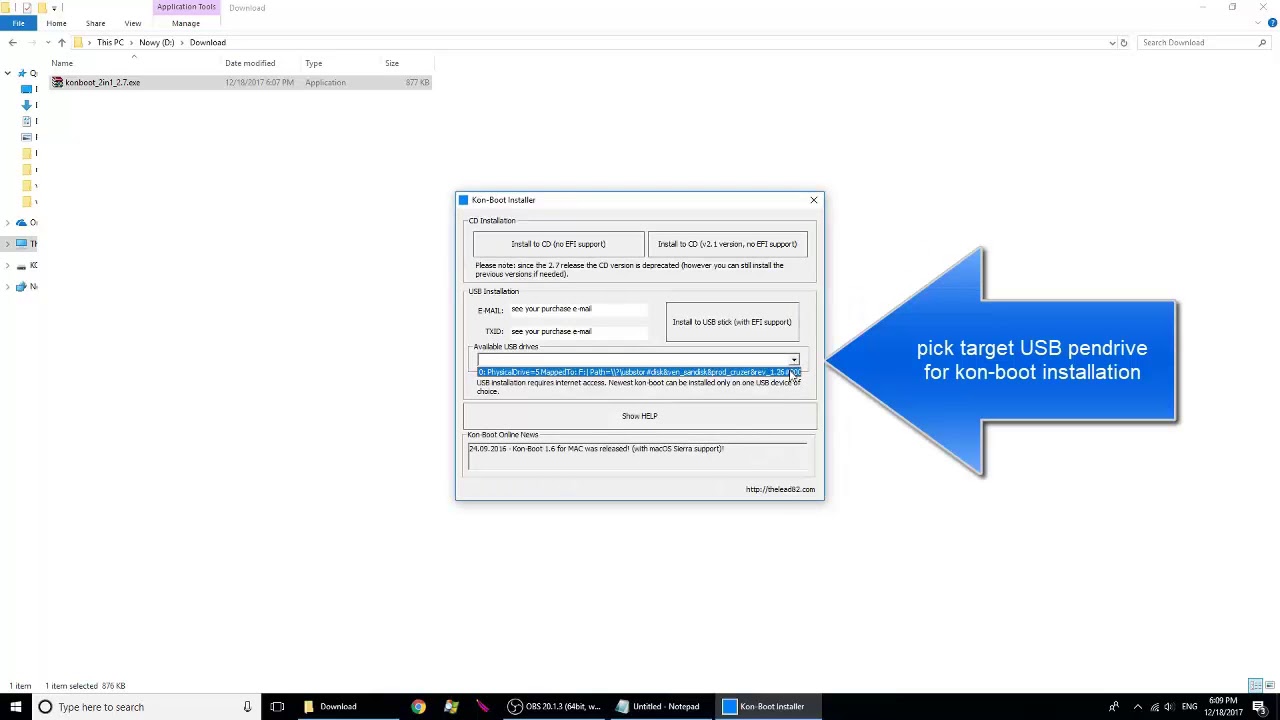Select konboot_2in1_2.7.exe file
Image resolution: width=1280 pixels, height=720 pixels.
[241, 82]
